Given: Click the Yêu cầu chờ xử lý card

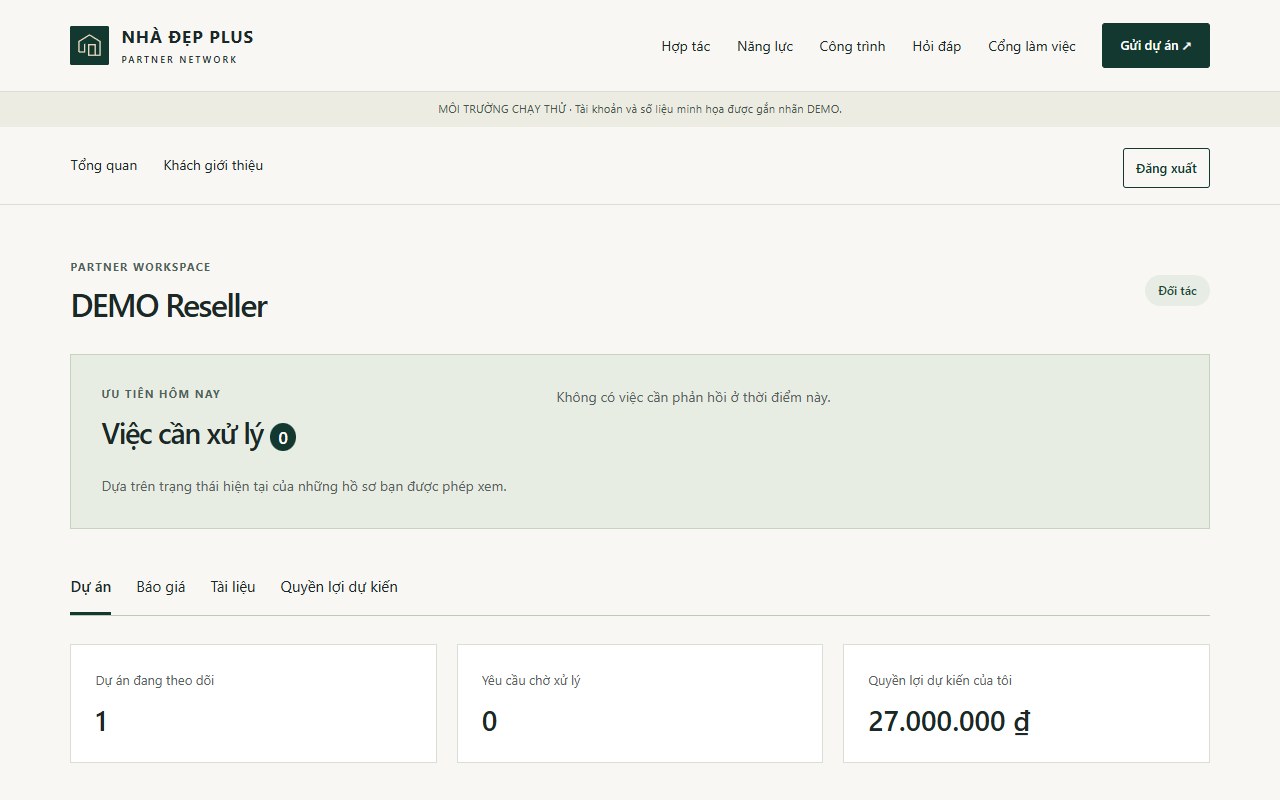Looking at the screenshot, I should pyautogui.click(x=640, y=703).
